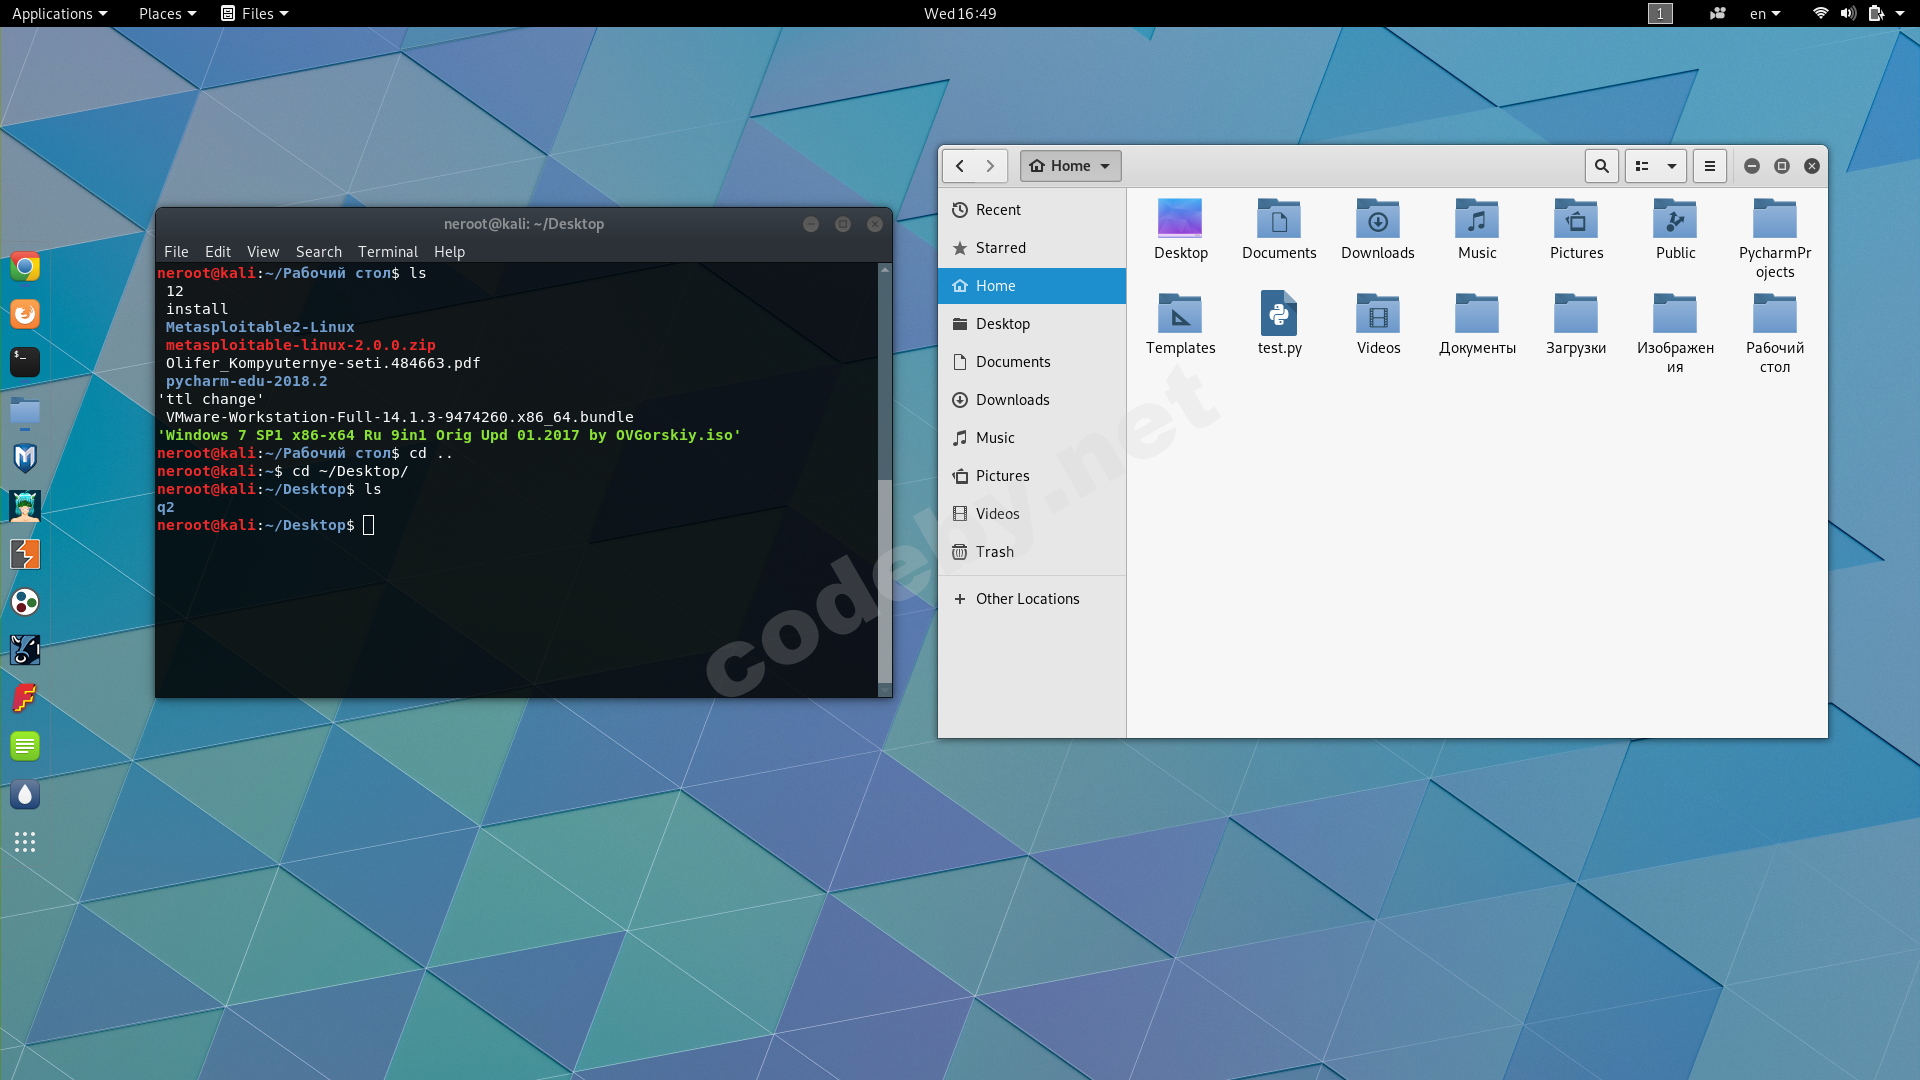
Task: Open Metasploit icon in dock
Action: click(25, 458)
